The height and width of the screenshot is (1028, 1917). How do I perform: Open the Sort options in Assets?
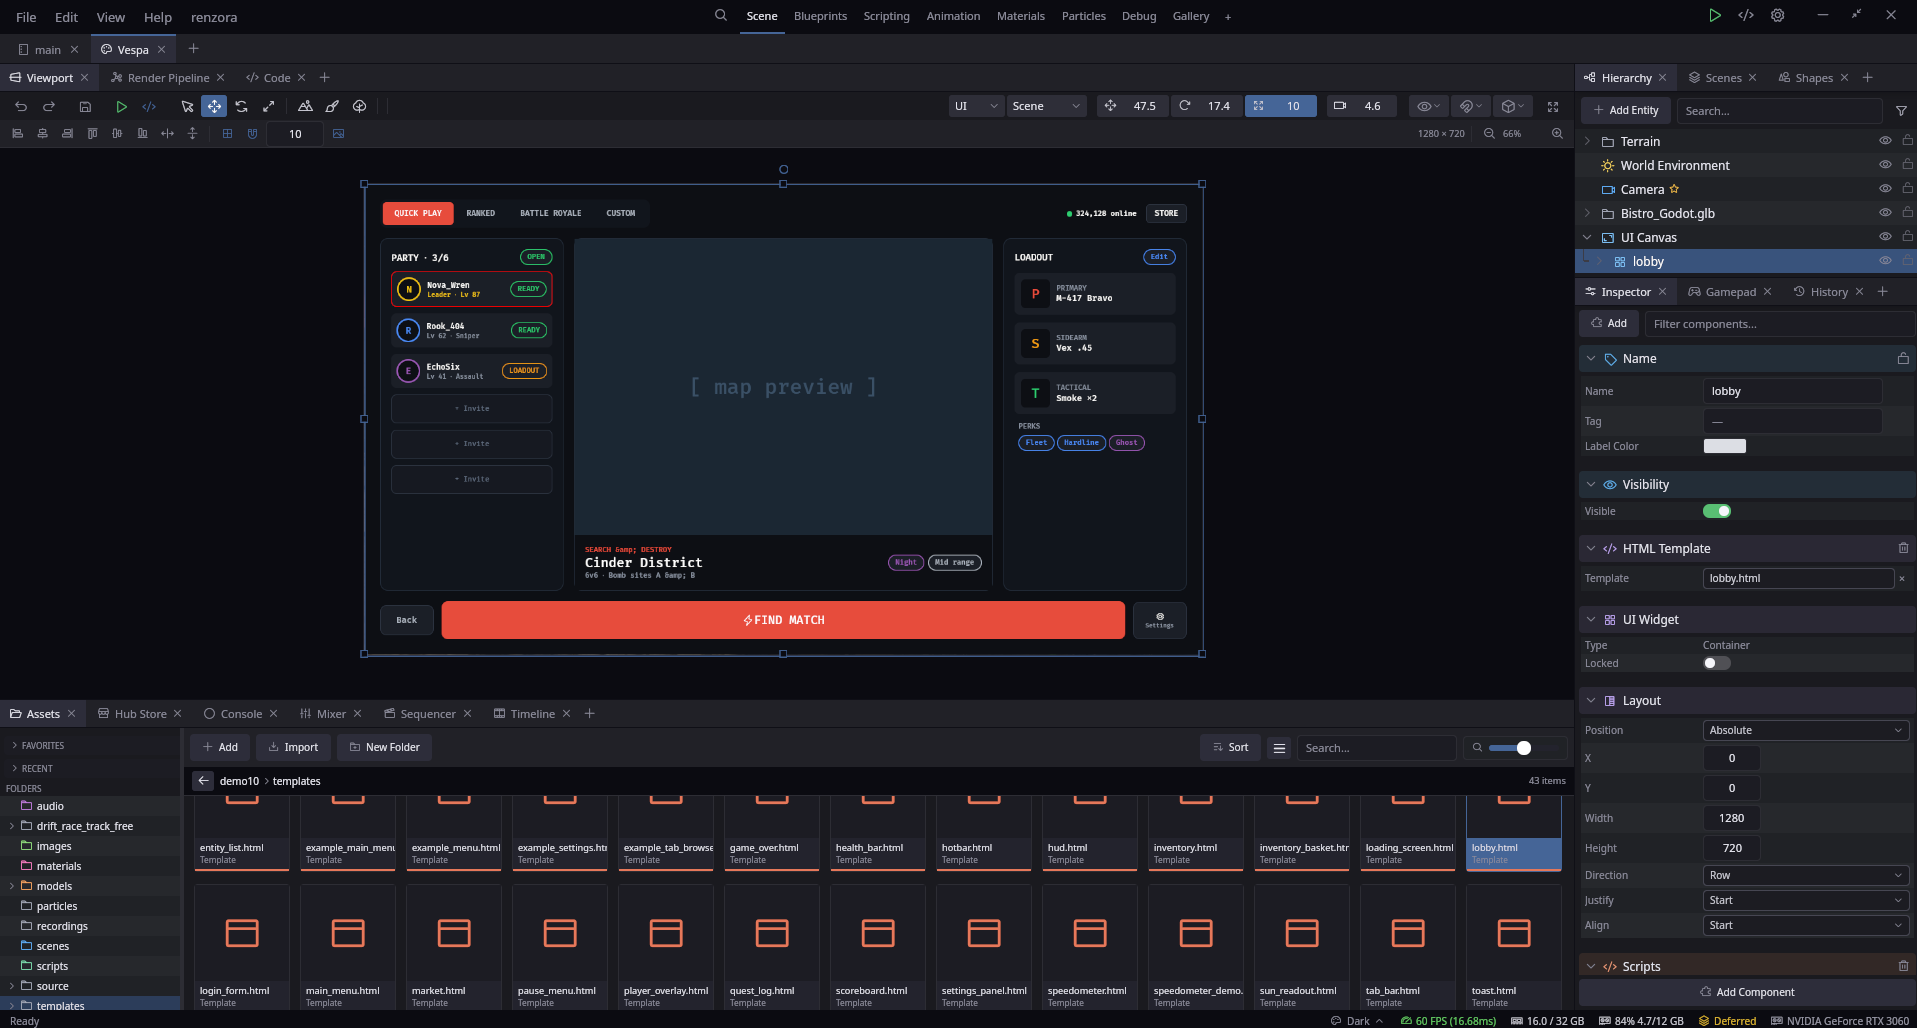[x=1230, y=747]
